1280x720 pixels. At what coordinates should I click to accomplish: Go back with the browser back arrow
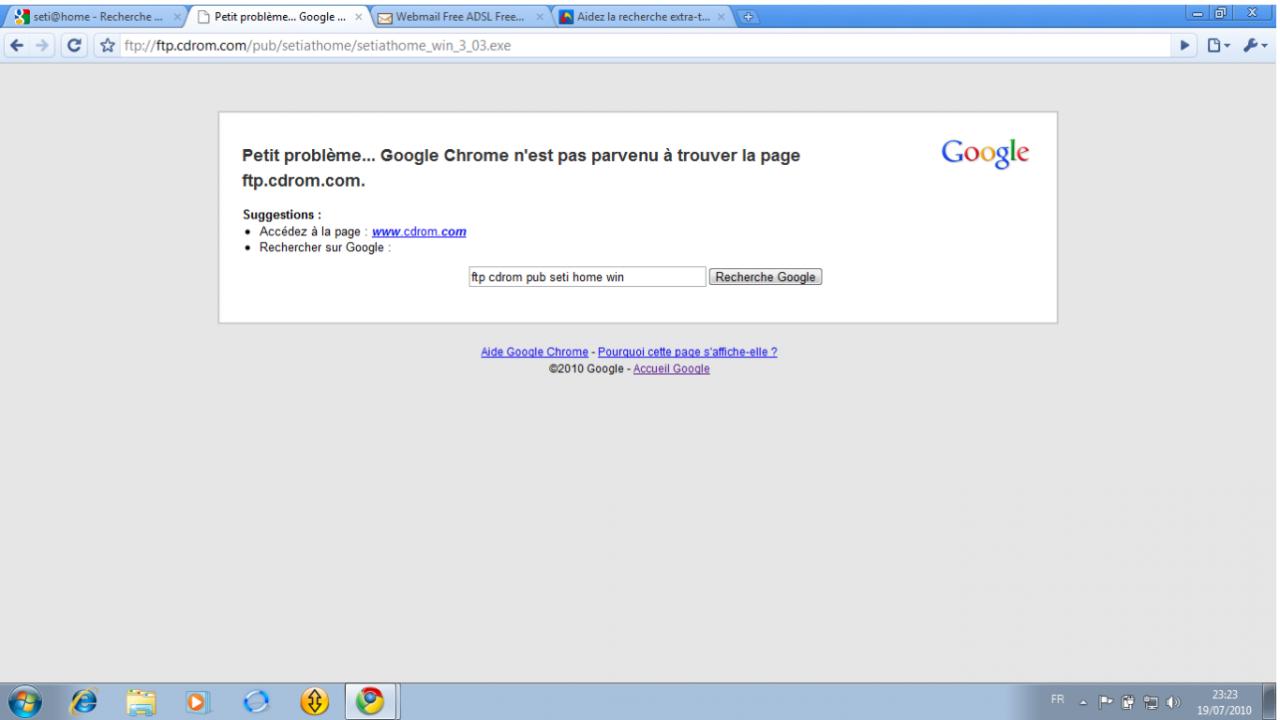click(17, 46)
